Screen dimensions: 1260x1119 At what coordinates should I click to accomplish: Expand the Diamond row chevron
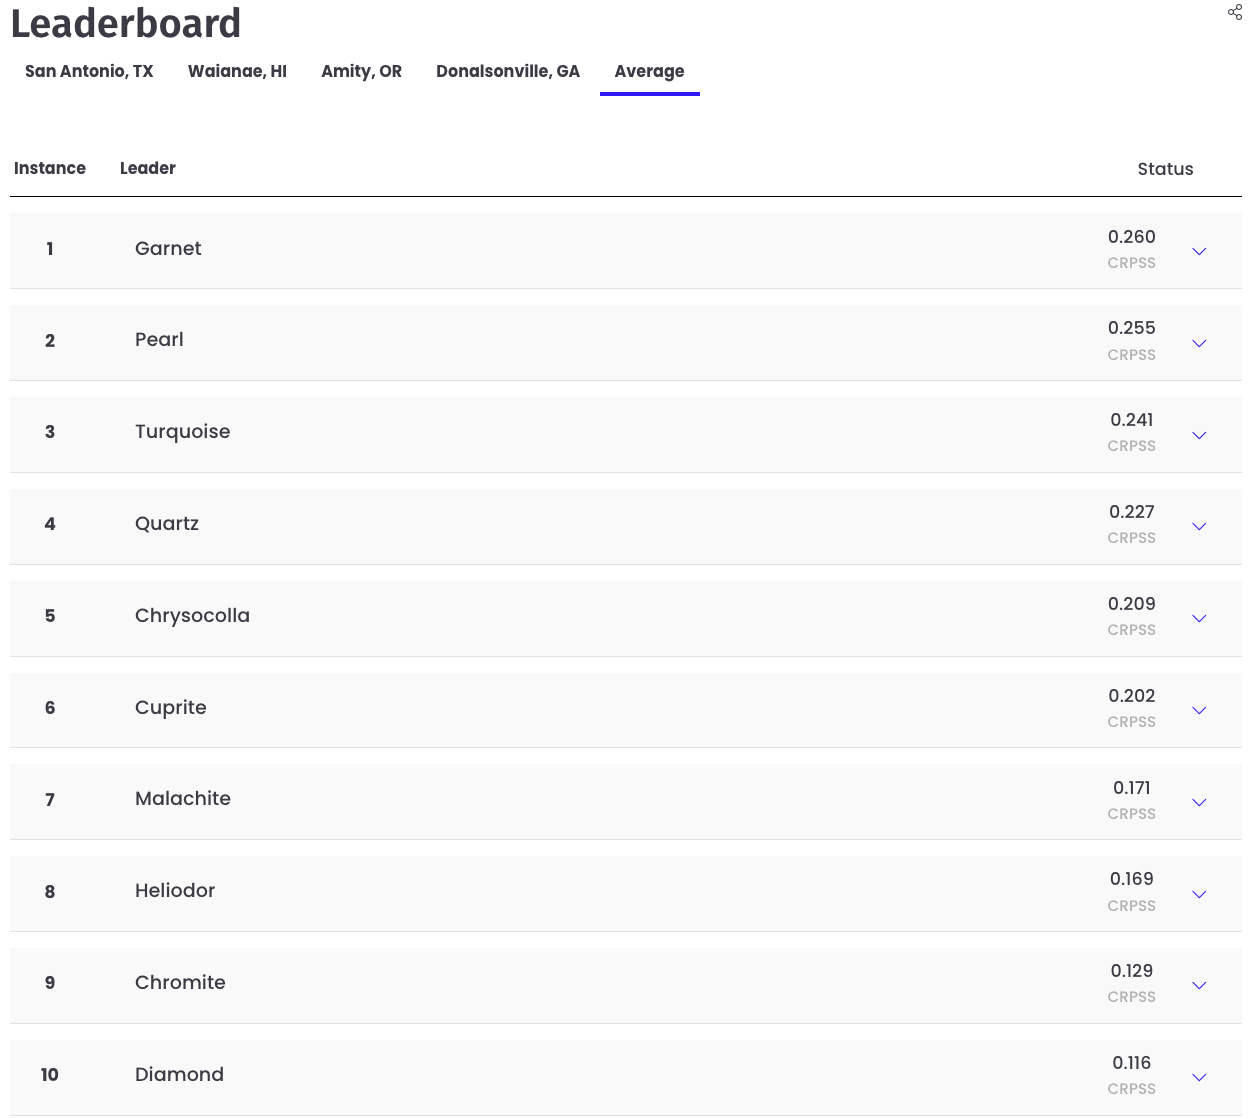pos(1199,1077)
